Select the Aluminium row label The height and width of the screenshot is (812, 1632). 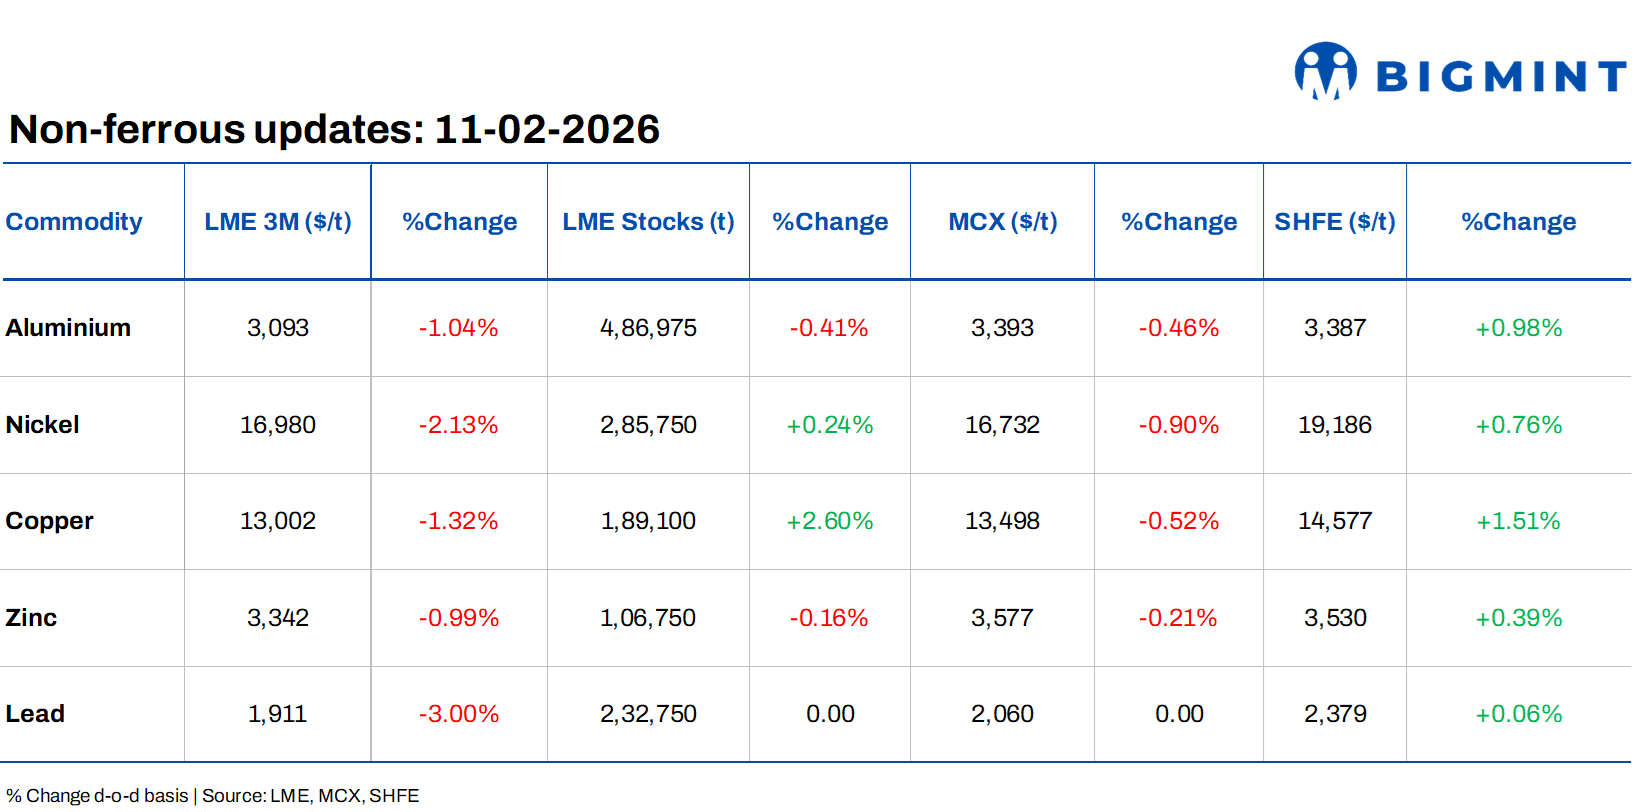(68, 328)
